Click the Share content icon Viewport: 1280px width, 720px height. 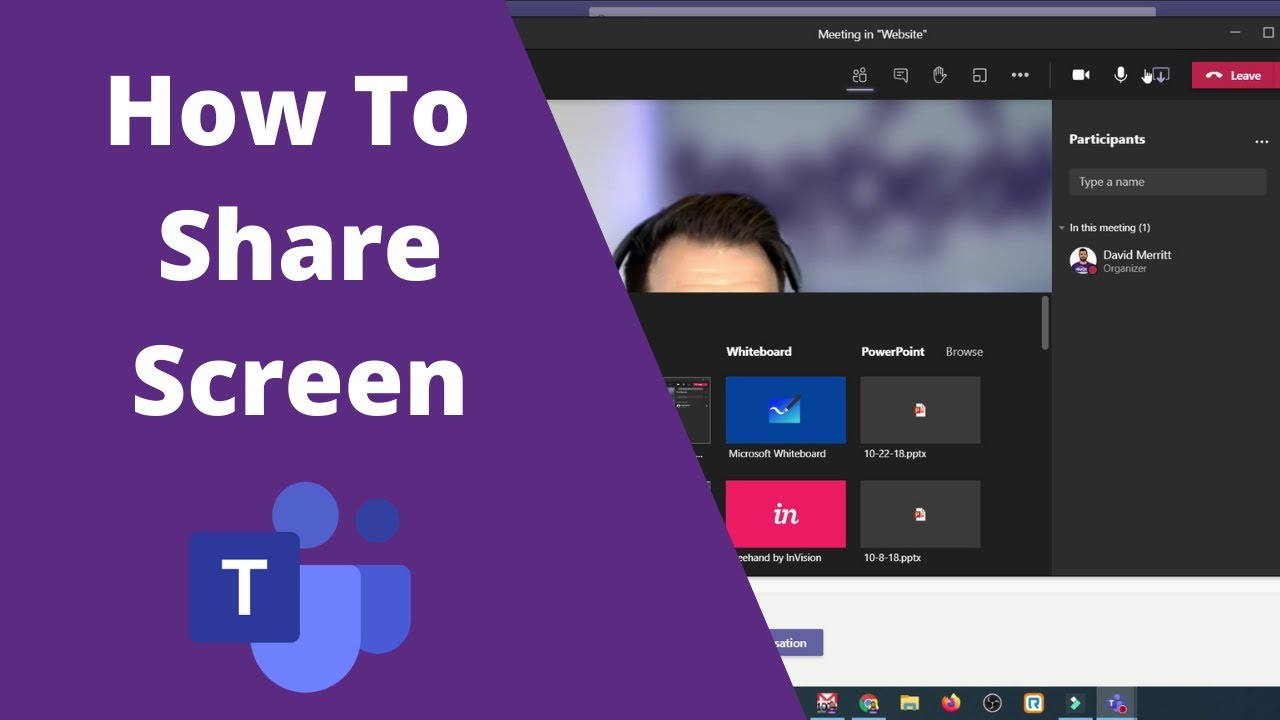tap(1160, 75)
